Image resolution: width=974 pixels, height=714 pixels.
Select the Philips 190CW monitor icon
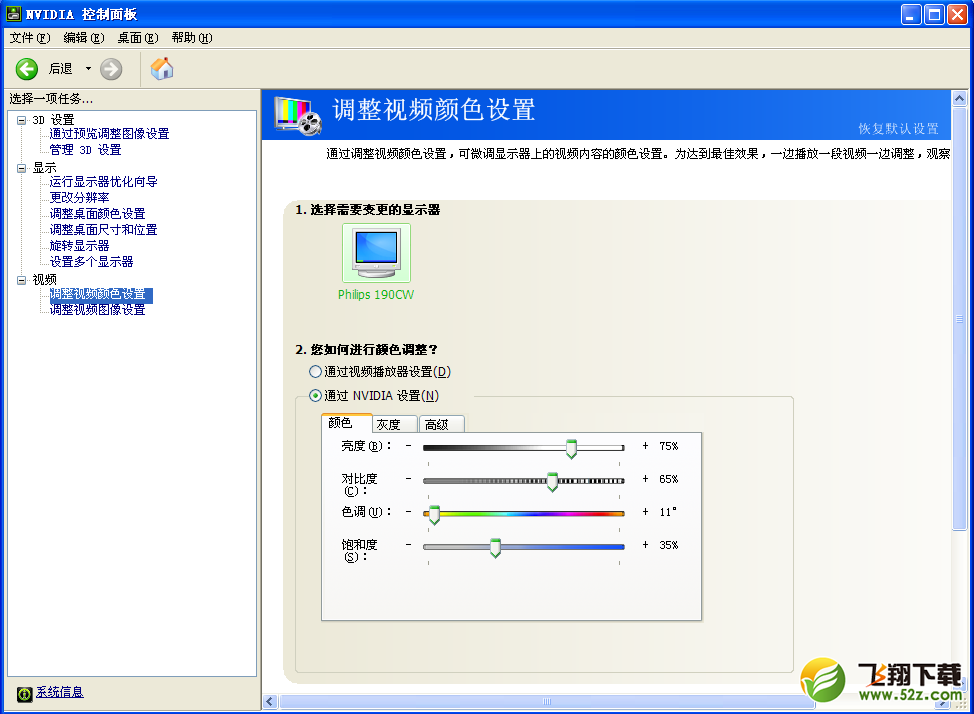click(376, 254)
